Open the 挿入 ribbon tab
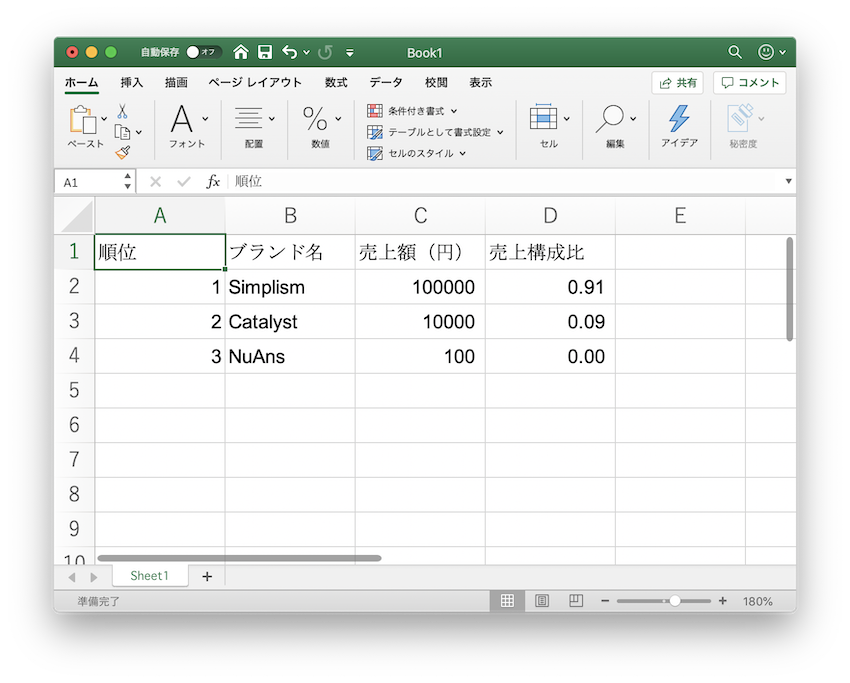Viewport: 850px width, 683px height. click(x=132, y=82)
